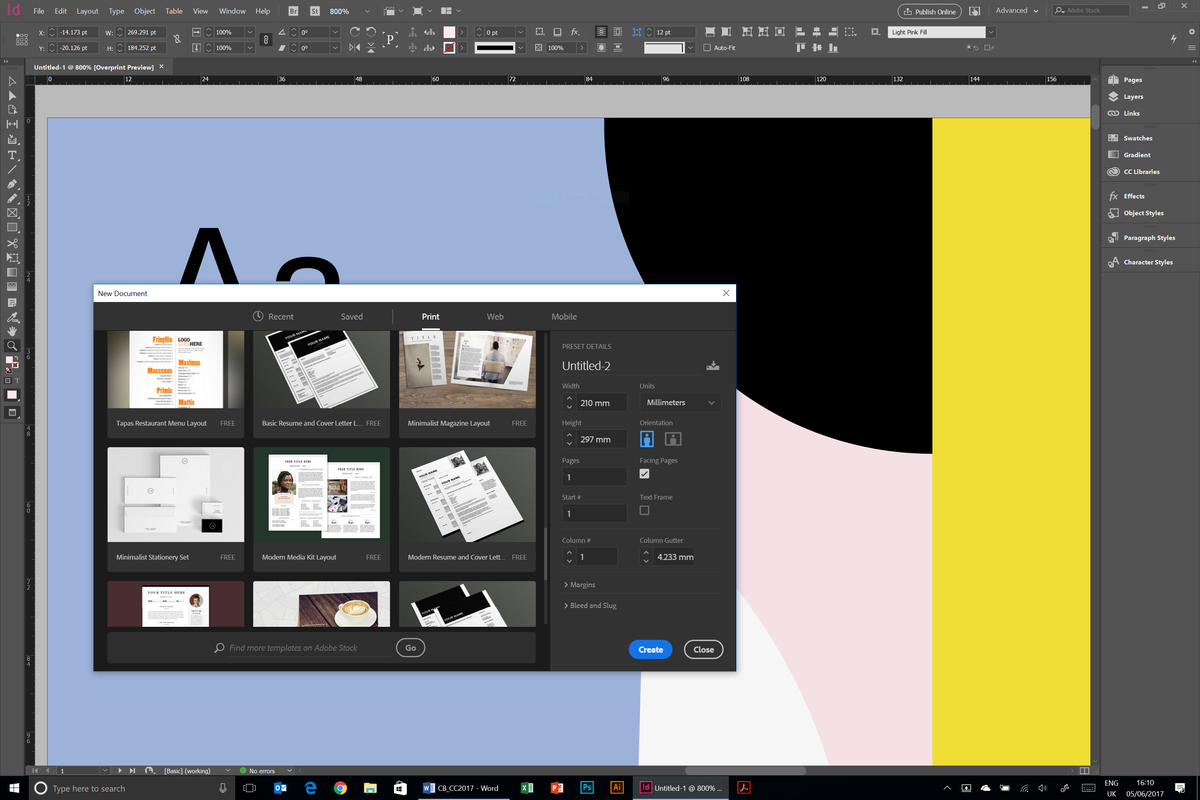Viewport: 1200px width, 800px height.
Task: Select the Minimalist Magazine Layout template thumbnail
Action: pos(467,369)
